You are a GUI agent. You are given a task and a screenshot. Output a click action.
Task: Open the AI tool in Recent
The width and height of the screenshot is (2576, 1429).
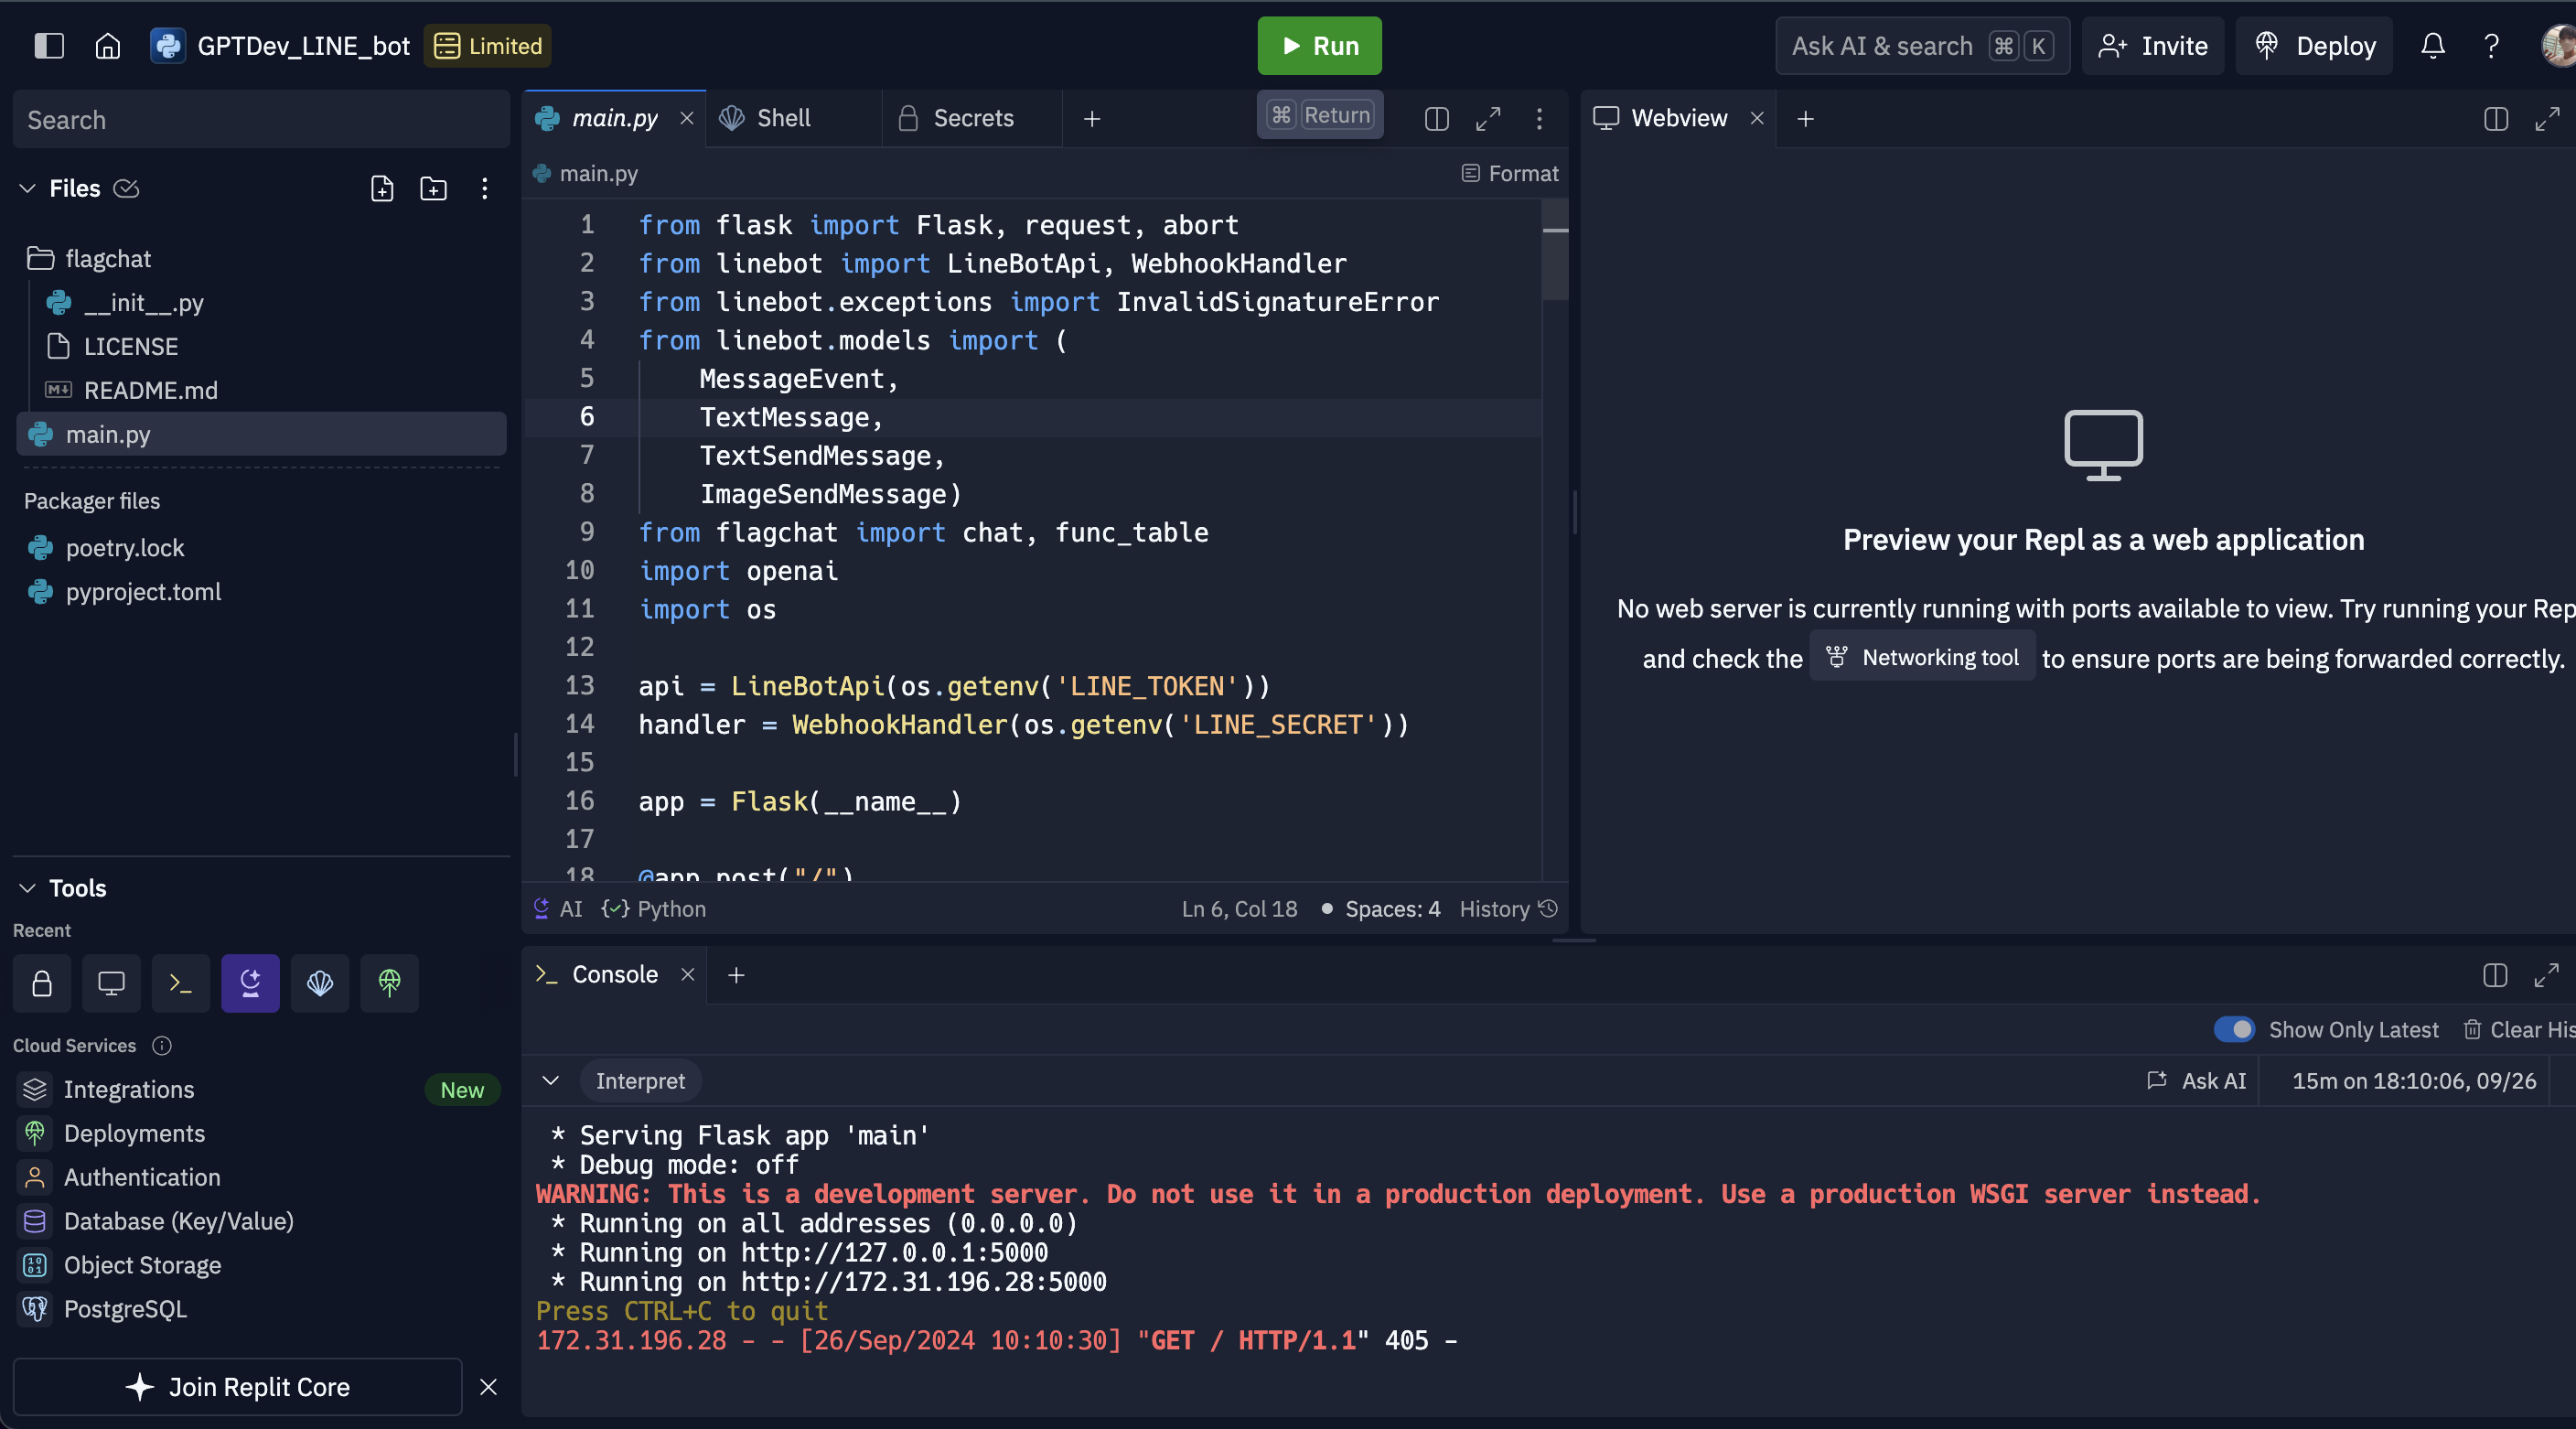point(250,983)
